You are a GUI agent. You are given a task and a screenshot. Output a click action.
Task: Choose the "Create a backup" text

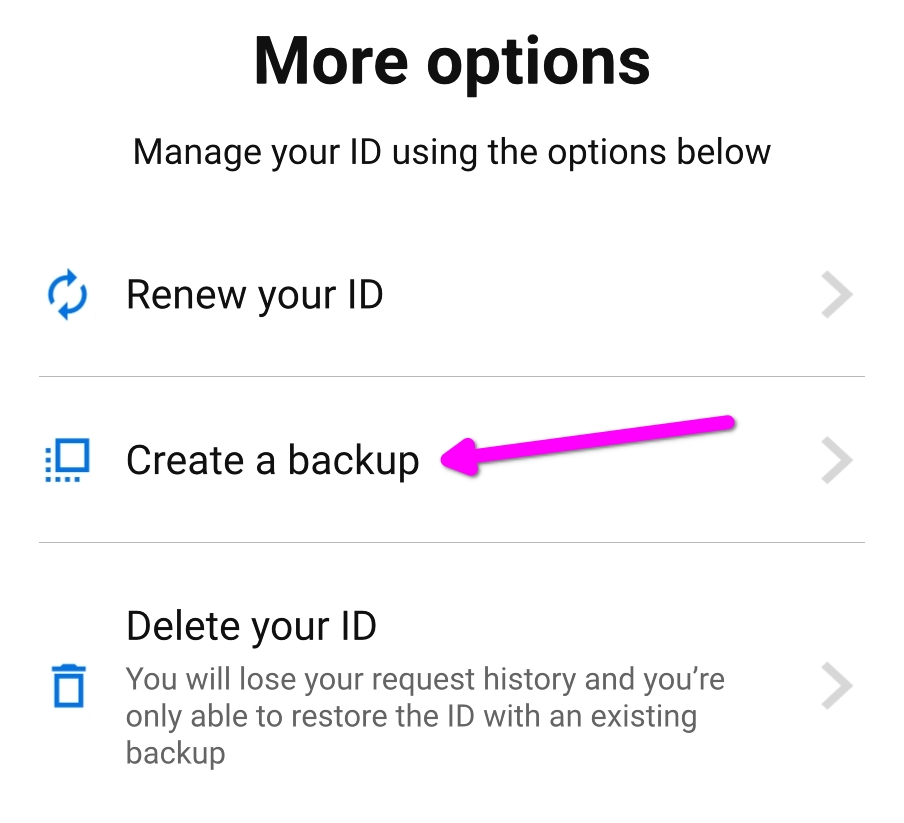[272, 461]
